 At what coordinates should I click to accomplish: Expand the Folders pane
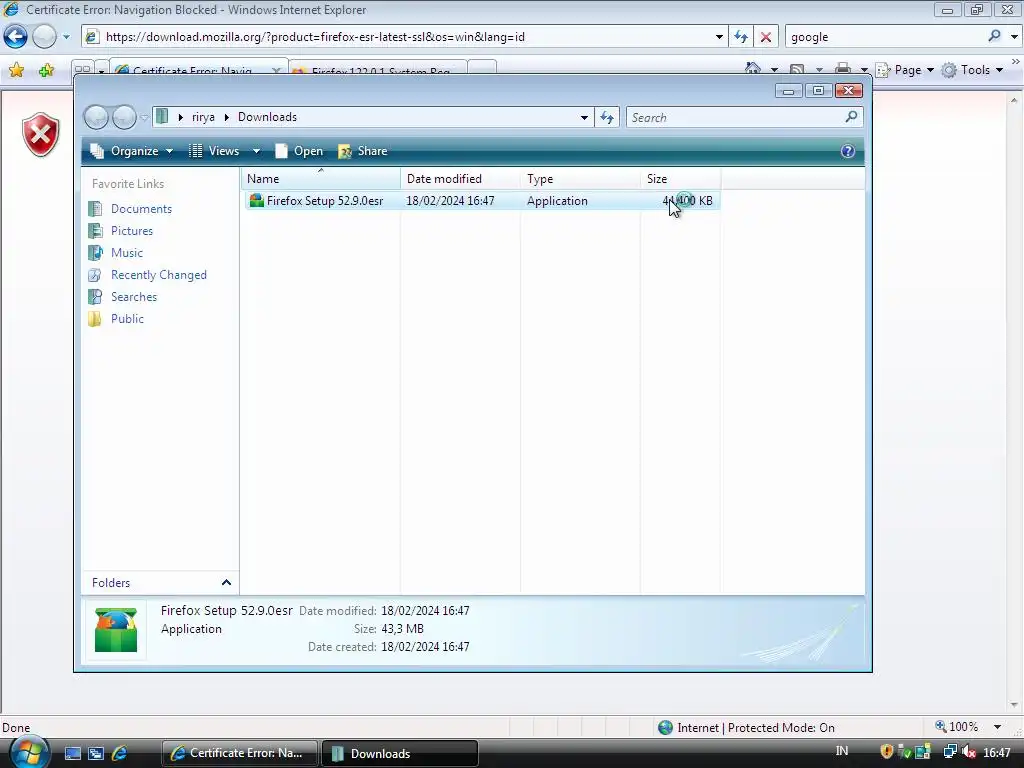(226, 583)
